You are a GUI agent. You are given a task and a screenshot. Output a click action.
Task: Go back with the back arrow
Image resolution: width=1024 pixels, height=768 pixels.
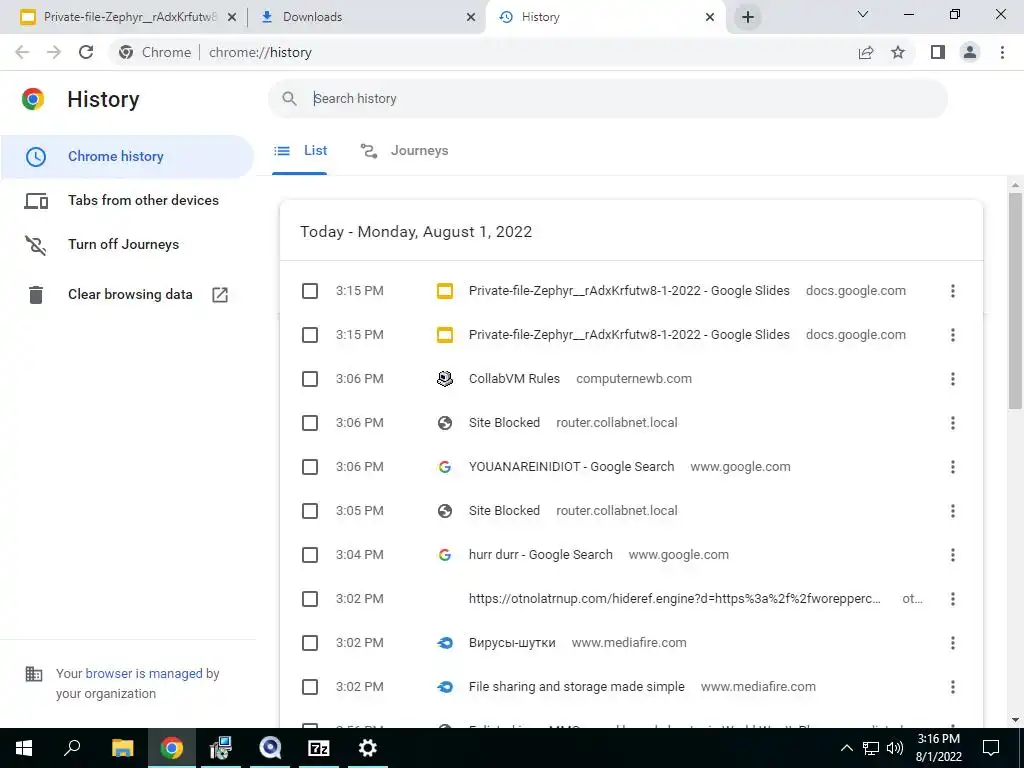22,52
